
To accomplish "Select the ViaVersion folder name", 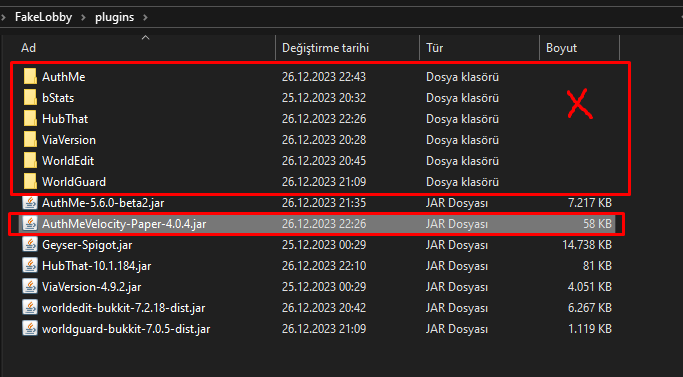I will click(69, 140).
